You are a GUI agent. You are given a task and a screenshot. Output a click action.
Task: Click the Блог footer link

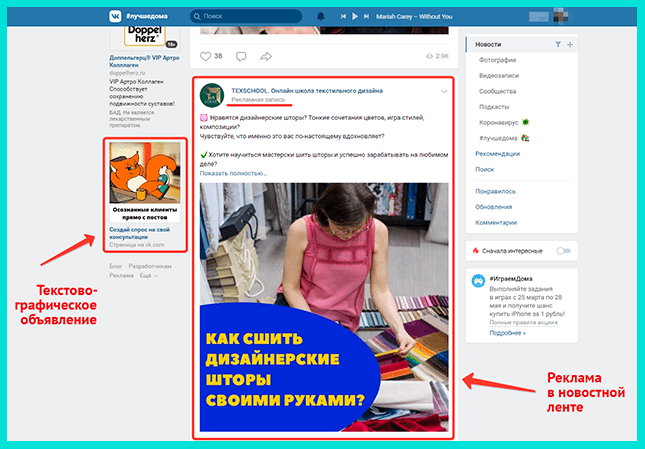coord(116,266)
